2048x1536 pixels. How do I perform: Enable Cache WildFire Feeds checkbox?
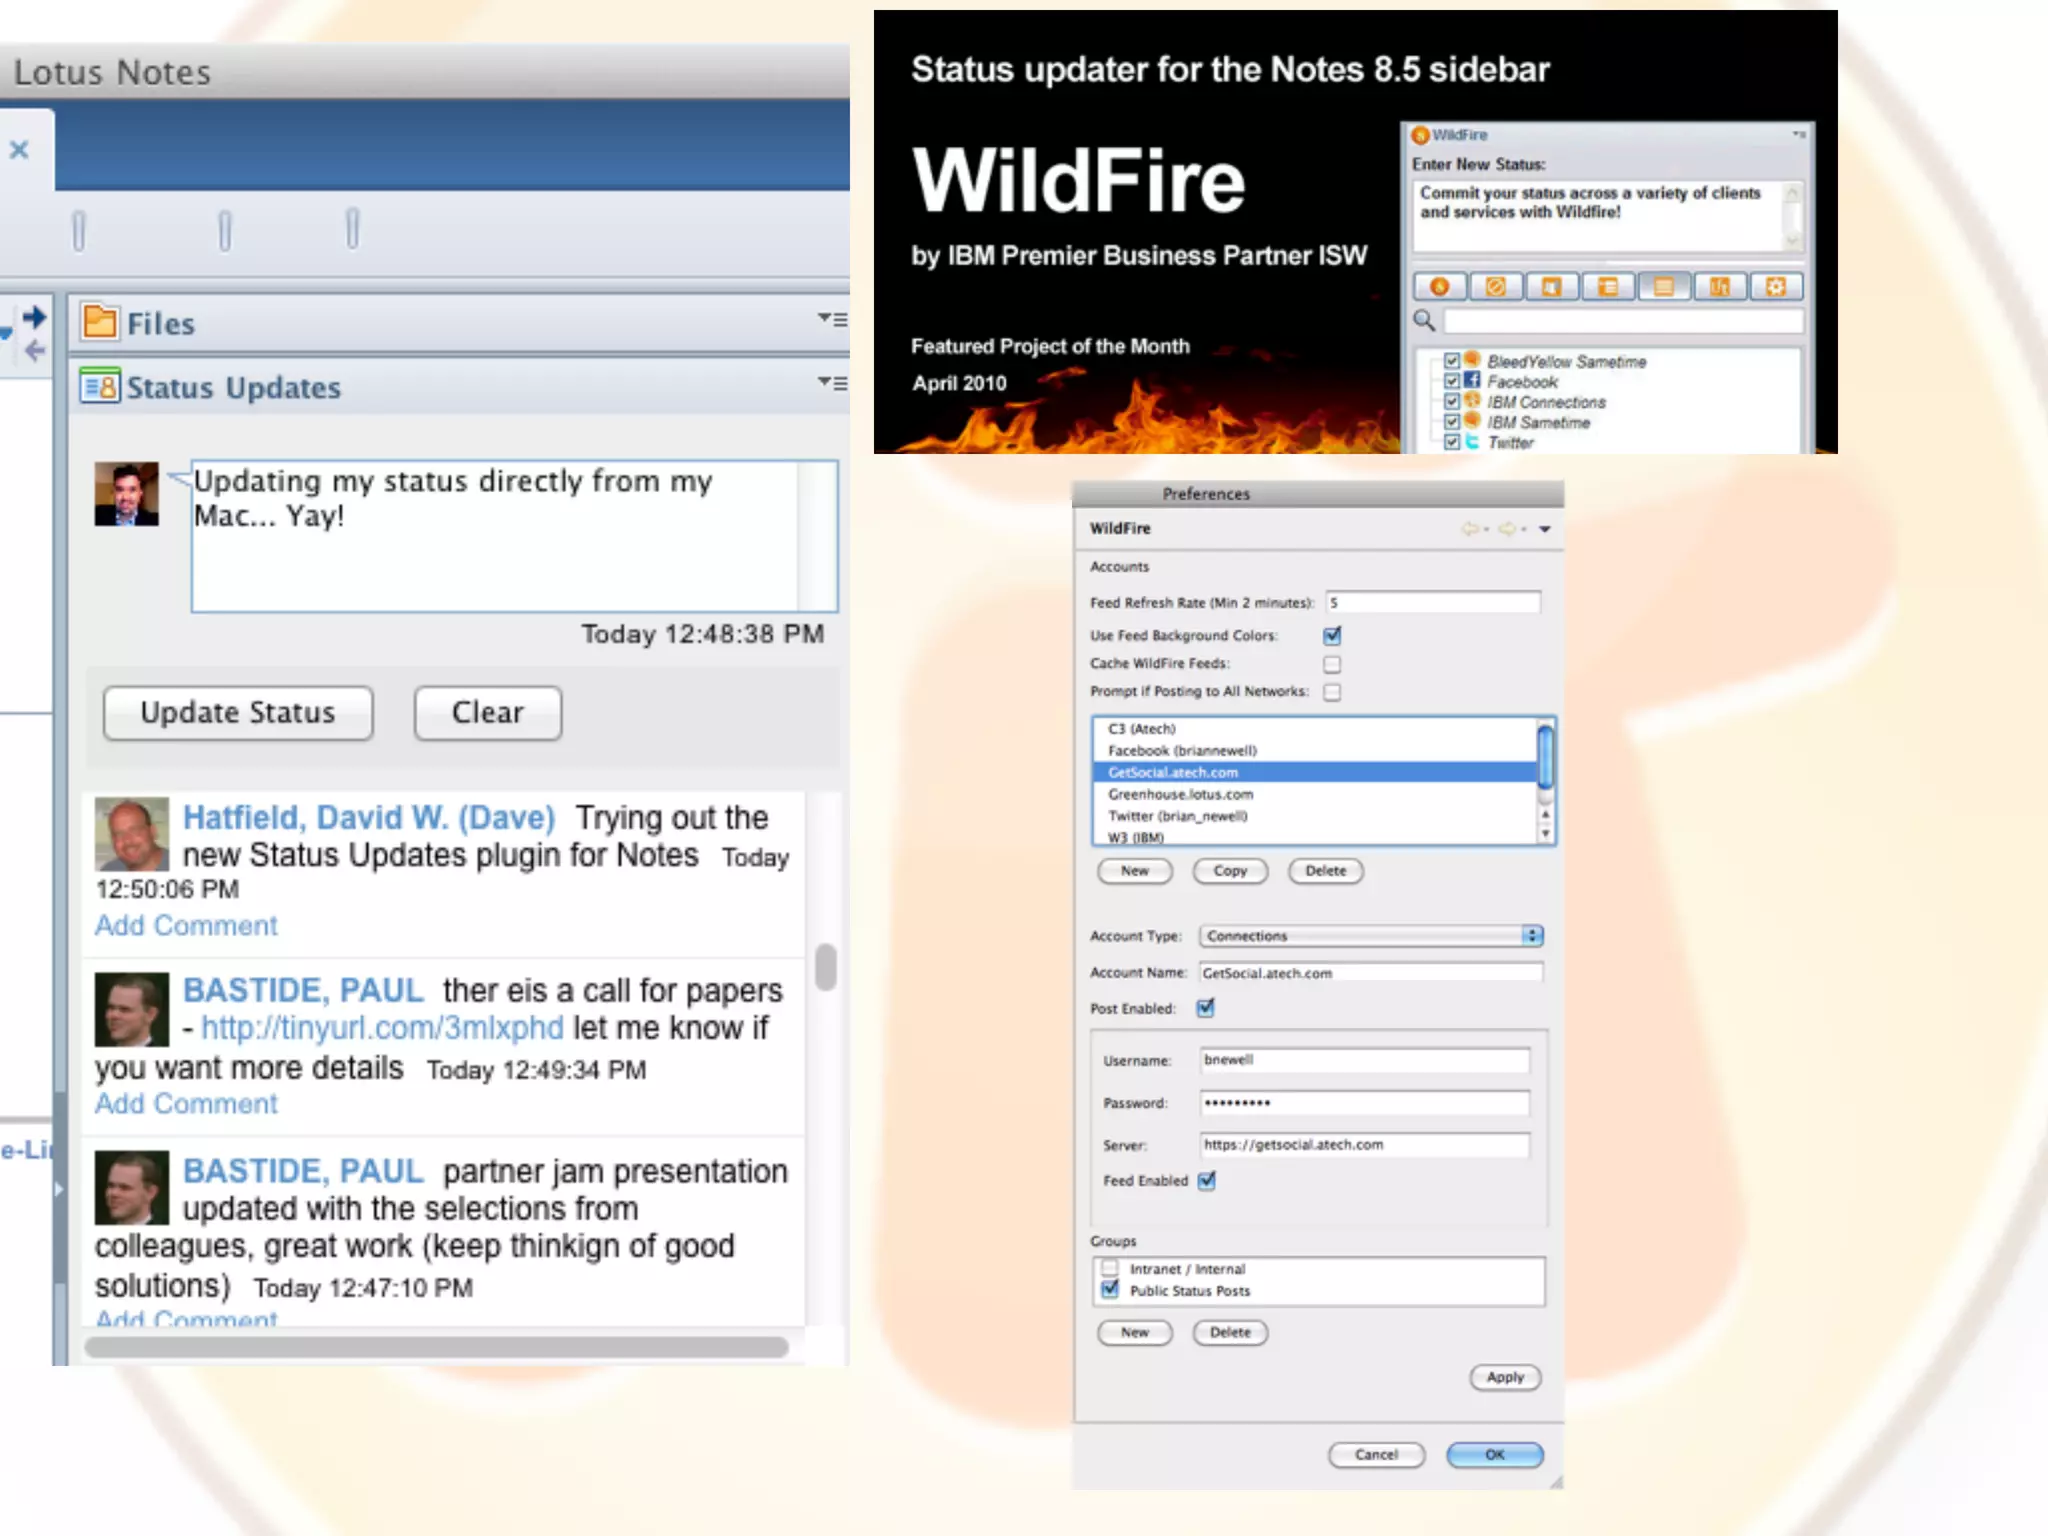tap(1332, 664)
